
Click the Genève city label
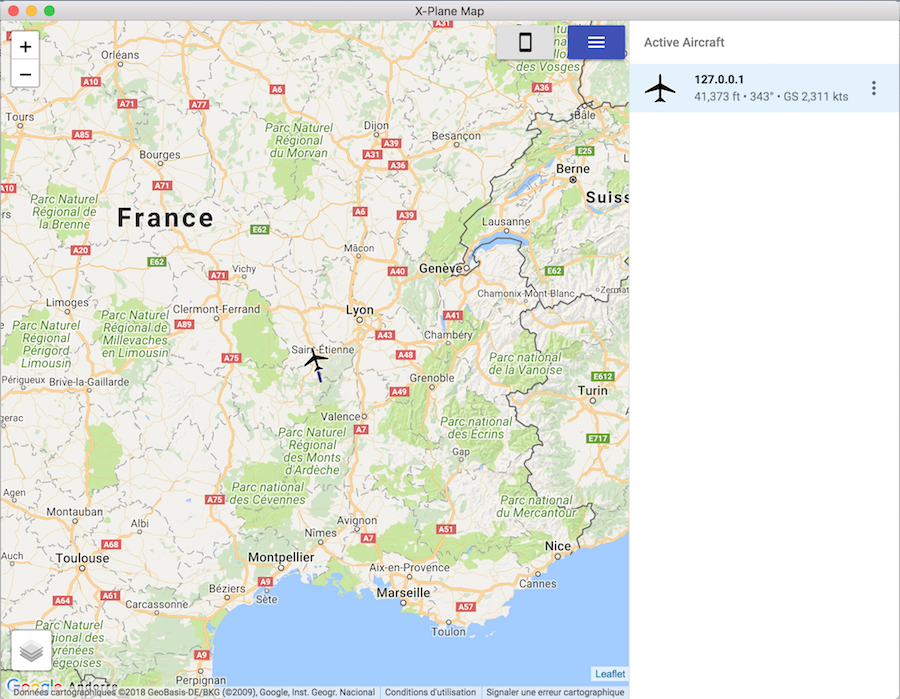coord(441,269)
